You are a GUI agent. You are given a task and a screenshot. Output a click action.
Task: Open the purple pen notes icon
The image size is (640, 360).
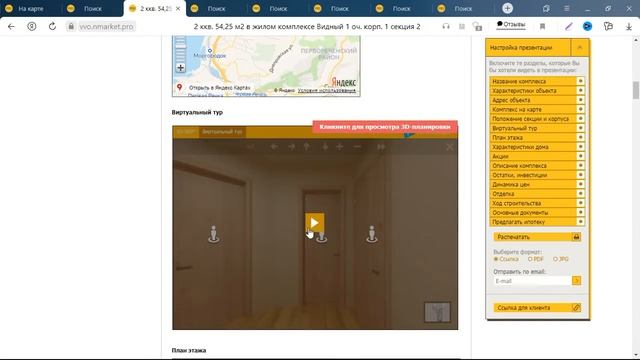569,27
